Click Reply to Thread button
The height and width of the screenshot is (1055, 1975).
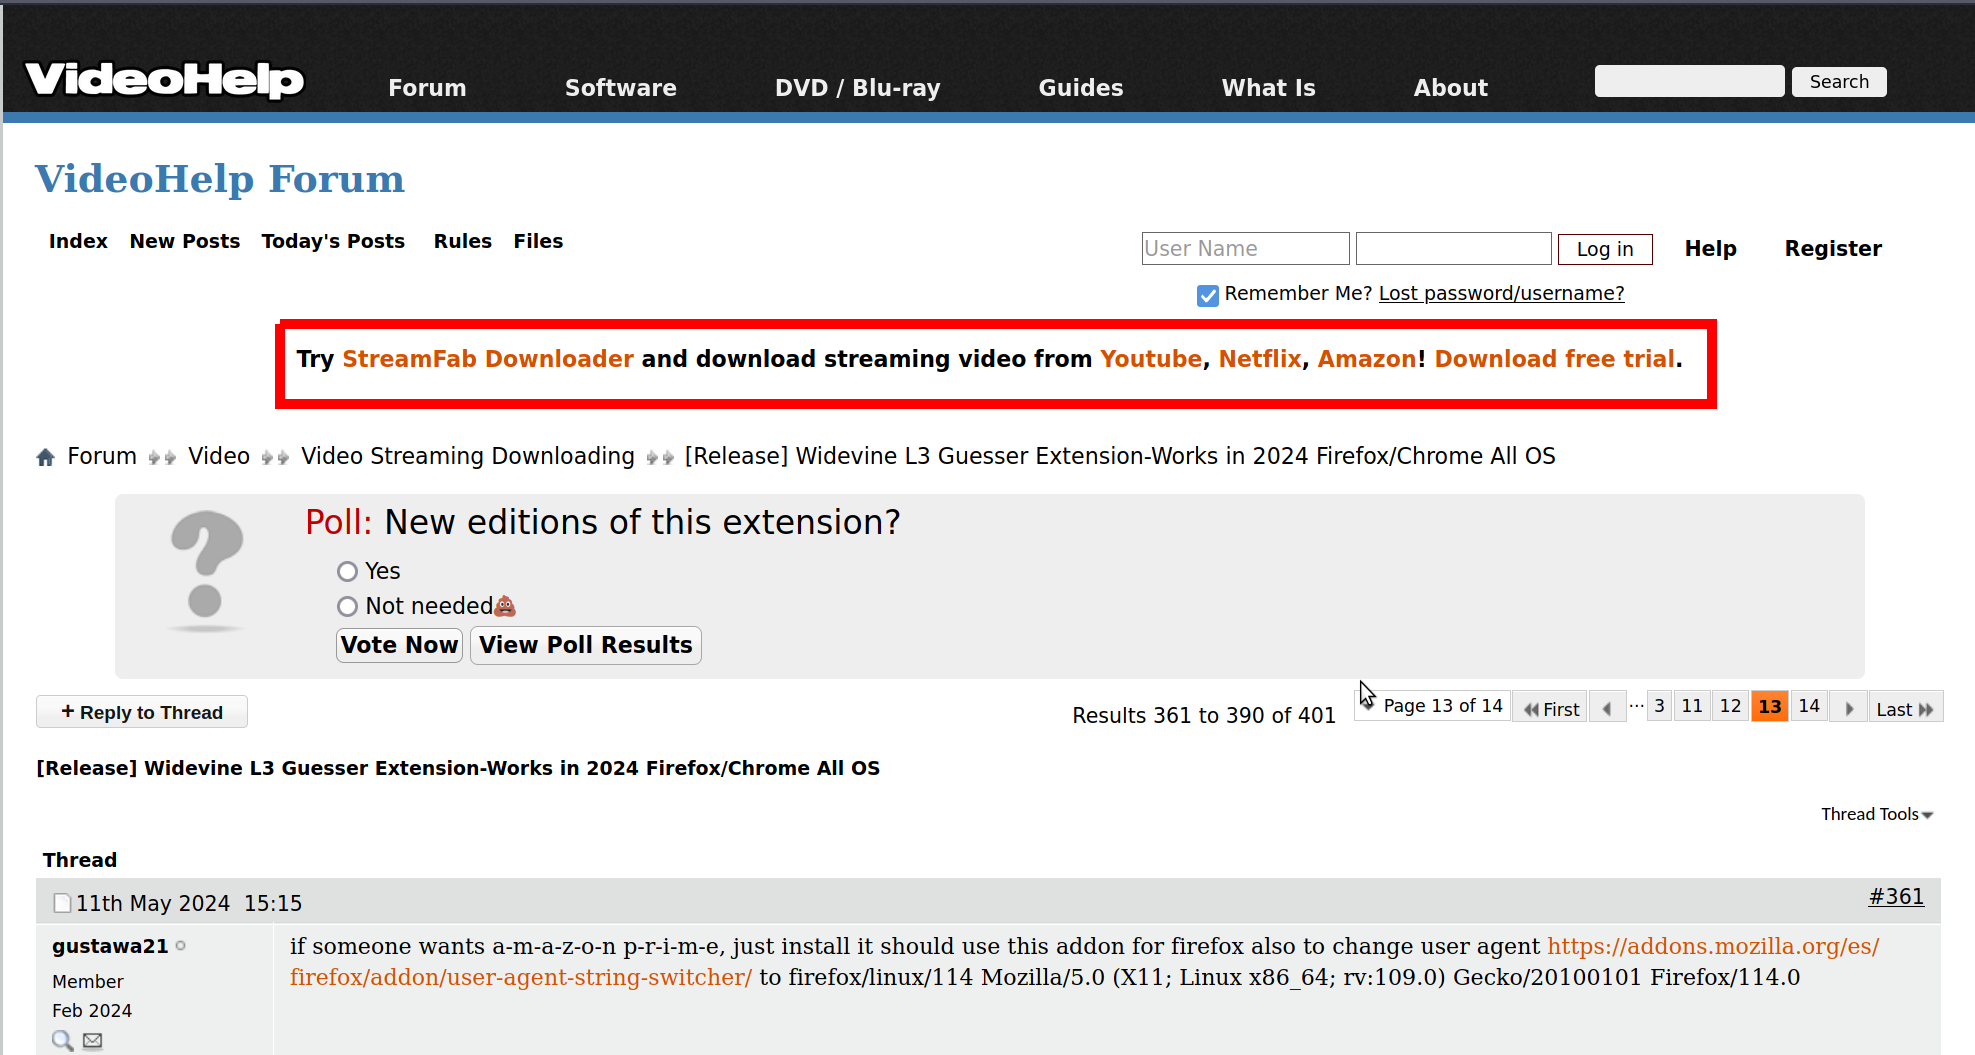142,712
